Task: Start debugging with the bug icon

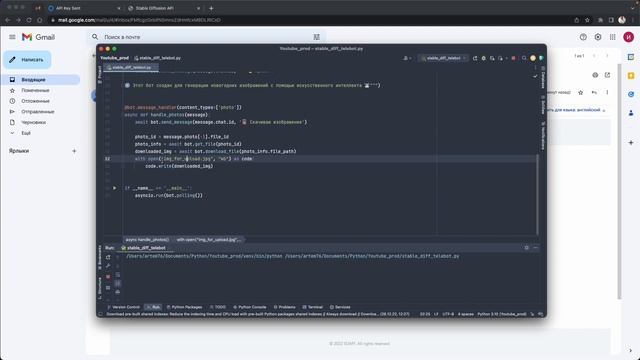Action: tap(484, 58)
